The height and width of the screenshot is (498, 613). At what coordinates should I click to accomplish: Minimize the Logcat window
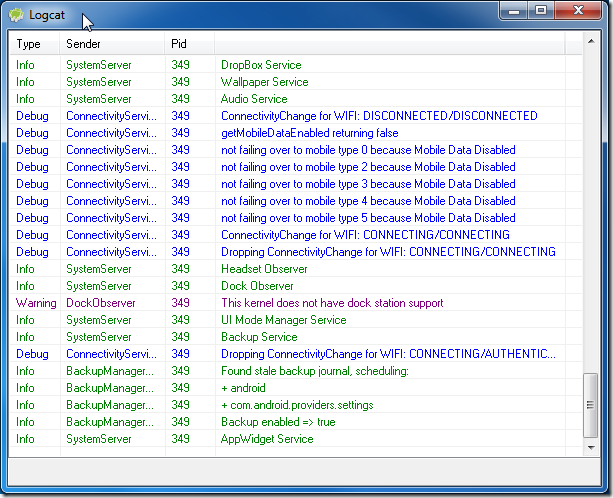click(x=515, y=11)
